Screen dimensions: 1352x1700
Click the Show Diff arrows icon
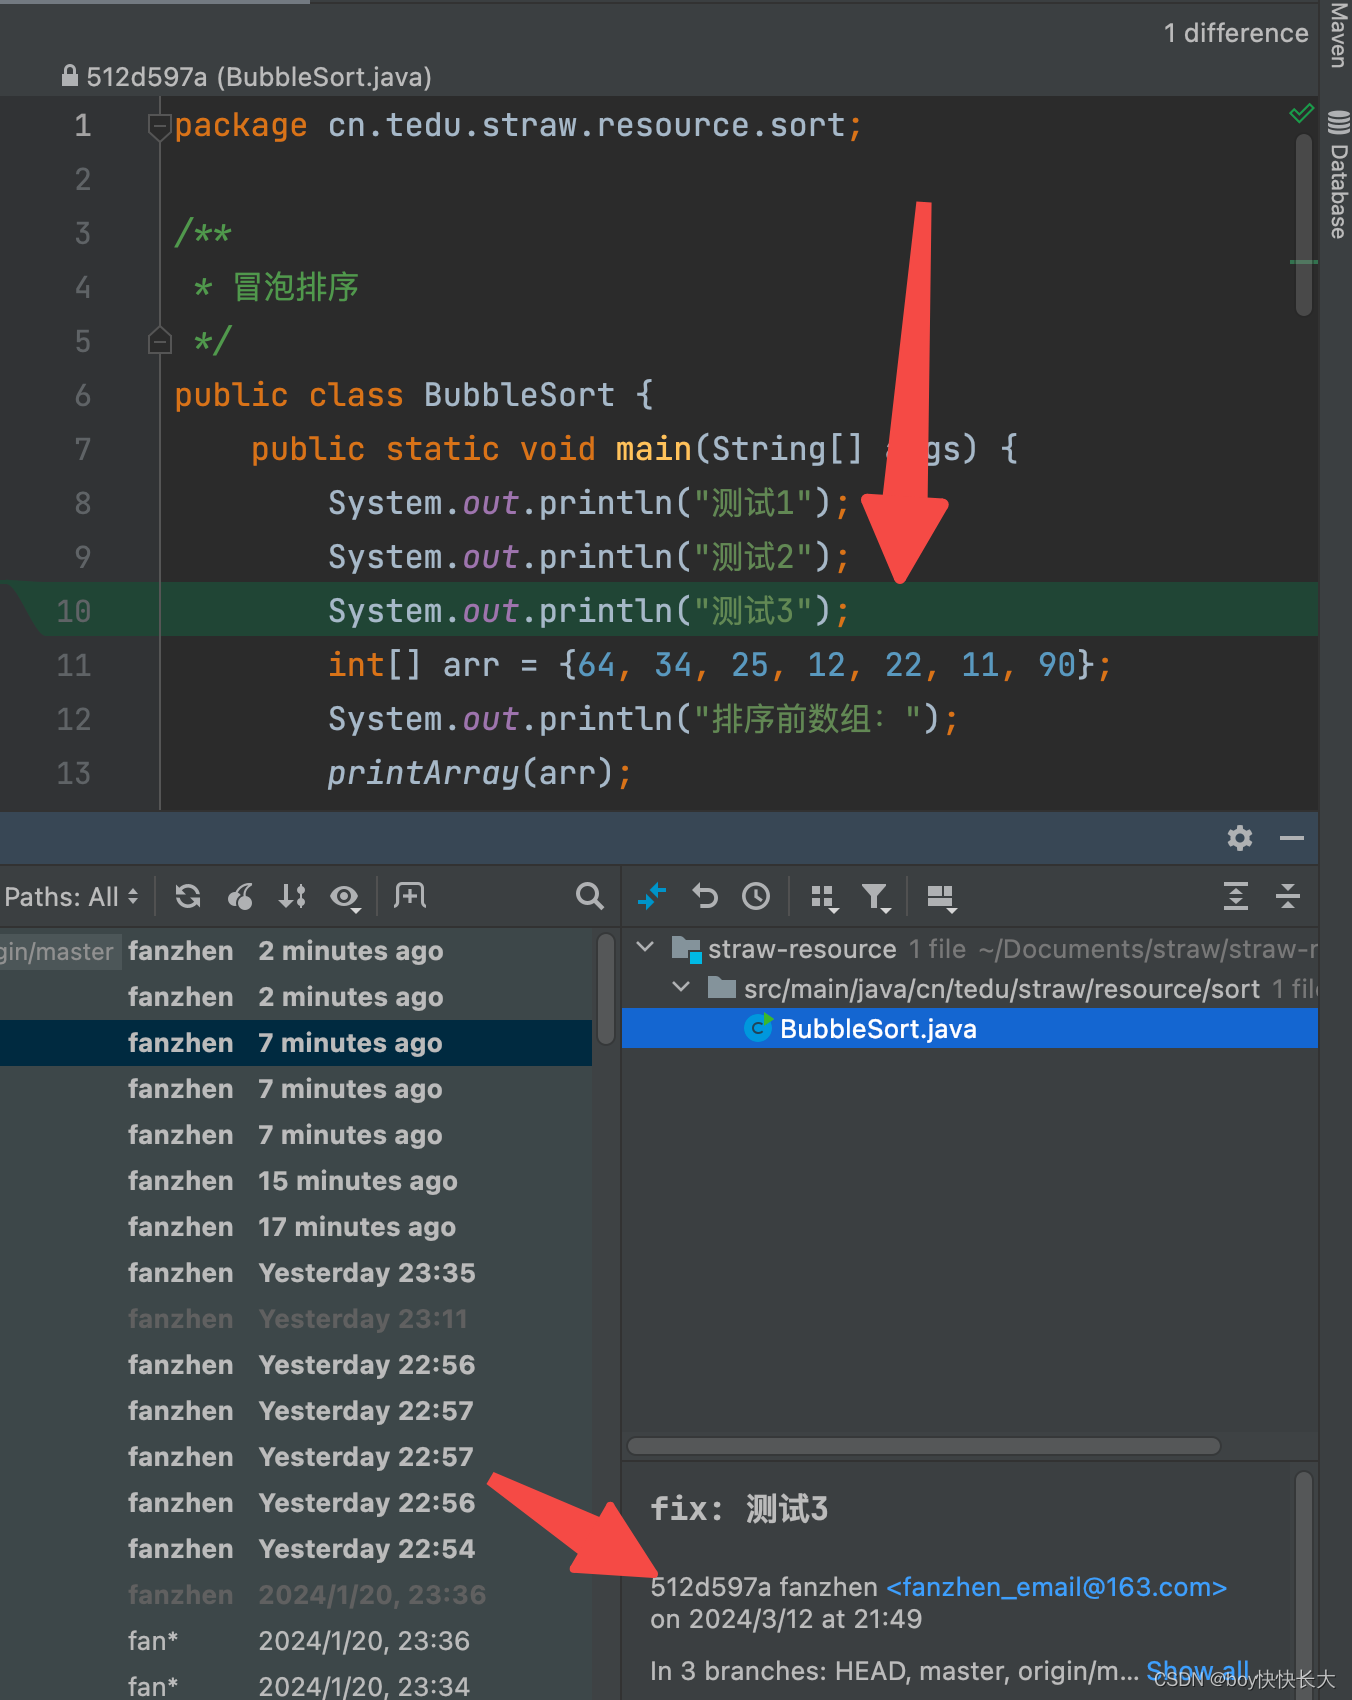coord(652,896)
